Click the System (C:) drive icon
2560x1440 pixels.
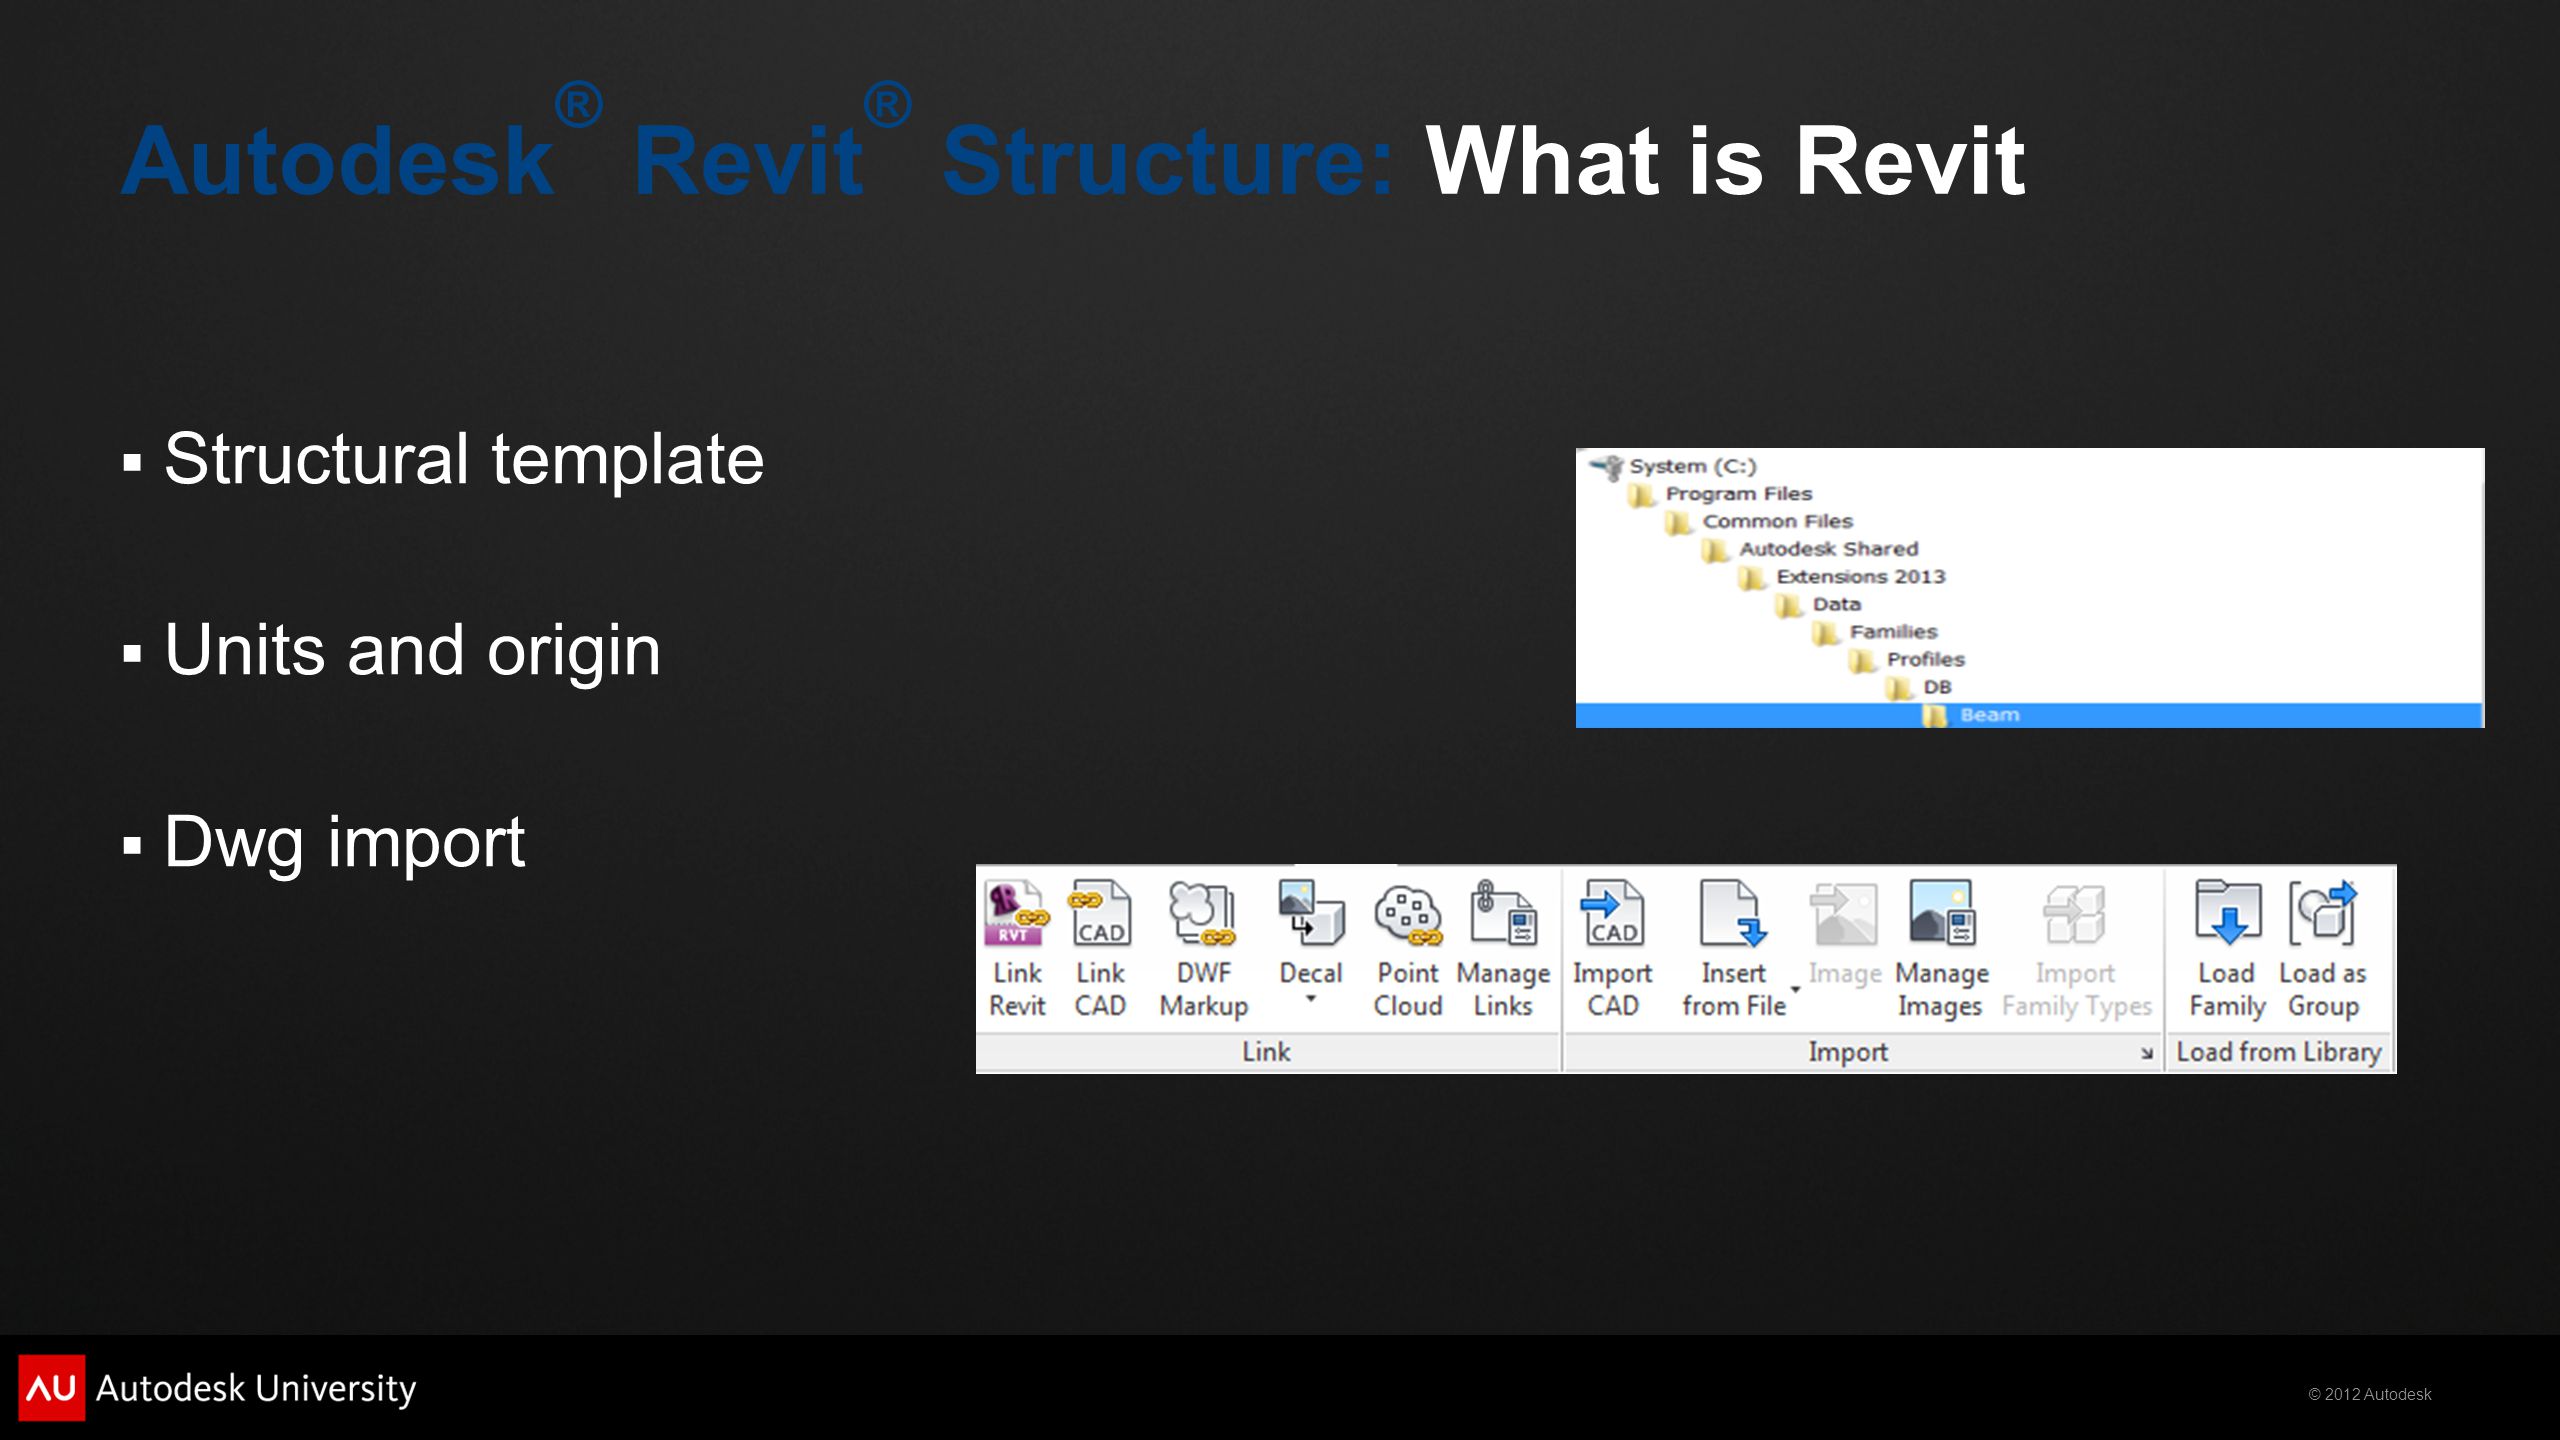pos(1608,467)
